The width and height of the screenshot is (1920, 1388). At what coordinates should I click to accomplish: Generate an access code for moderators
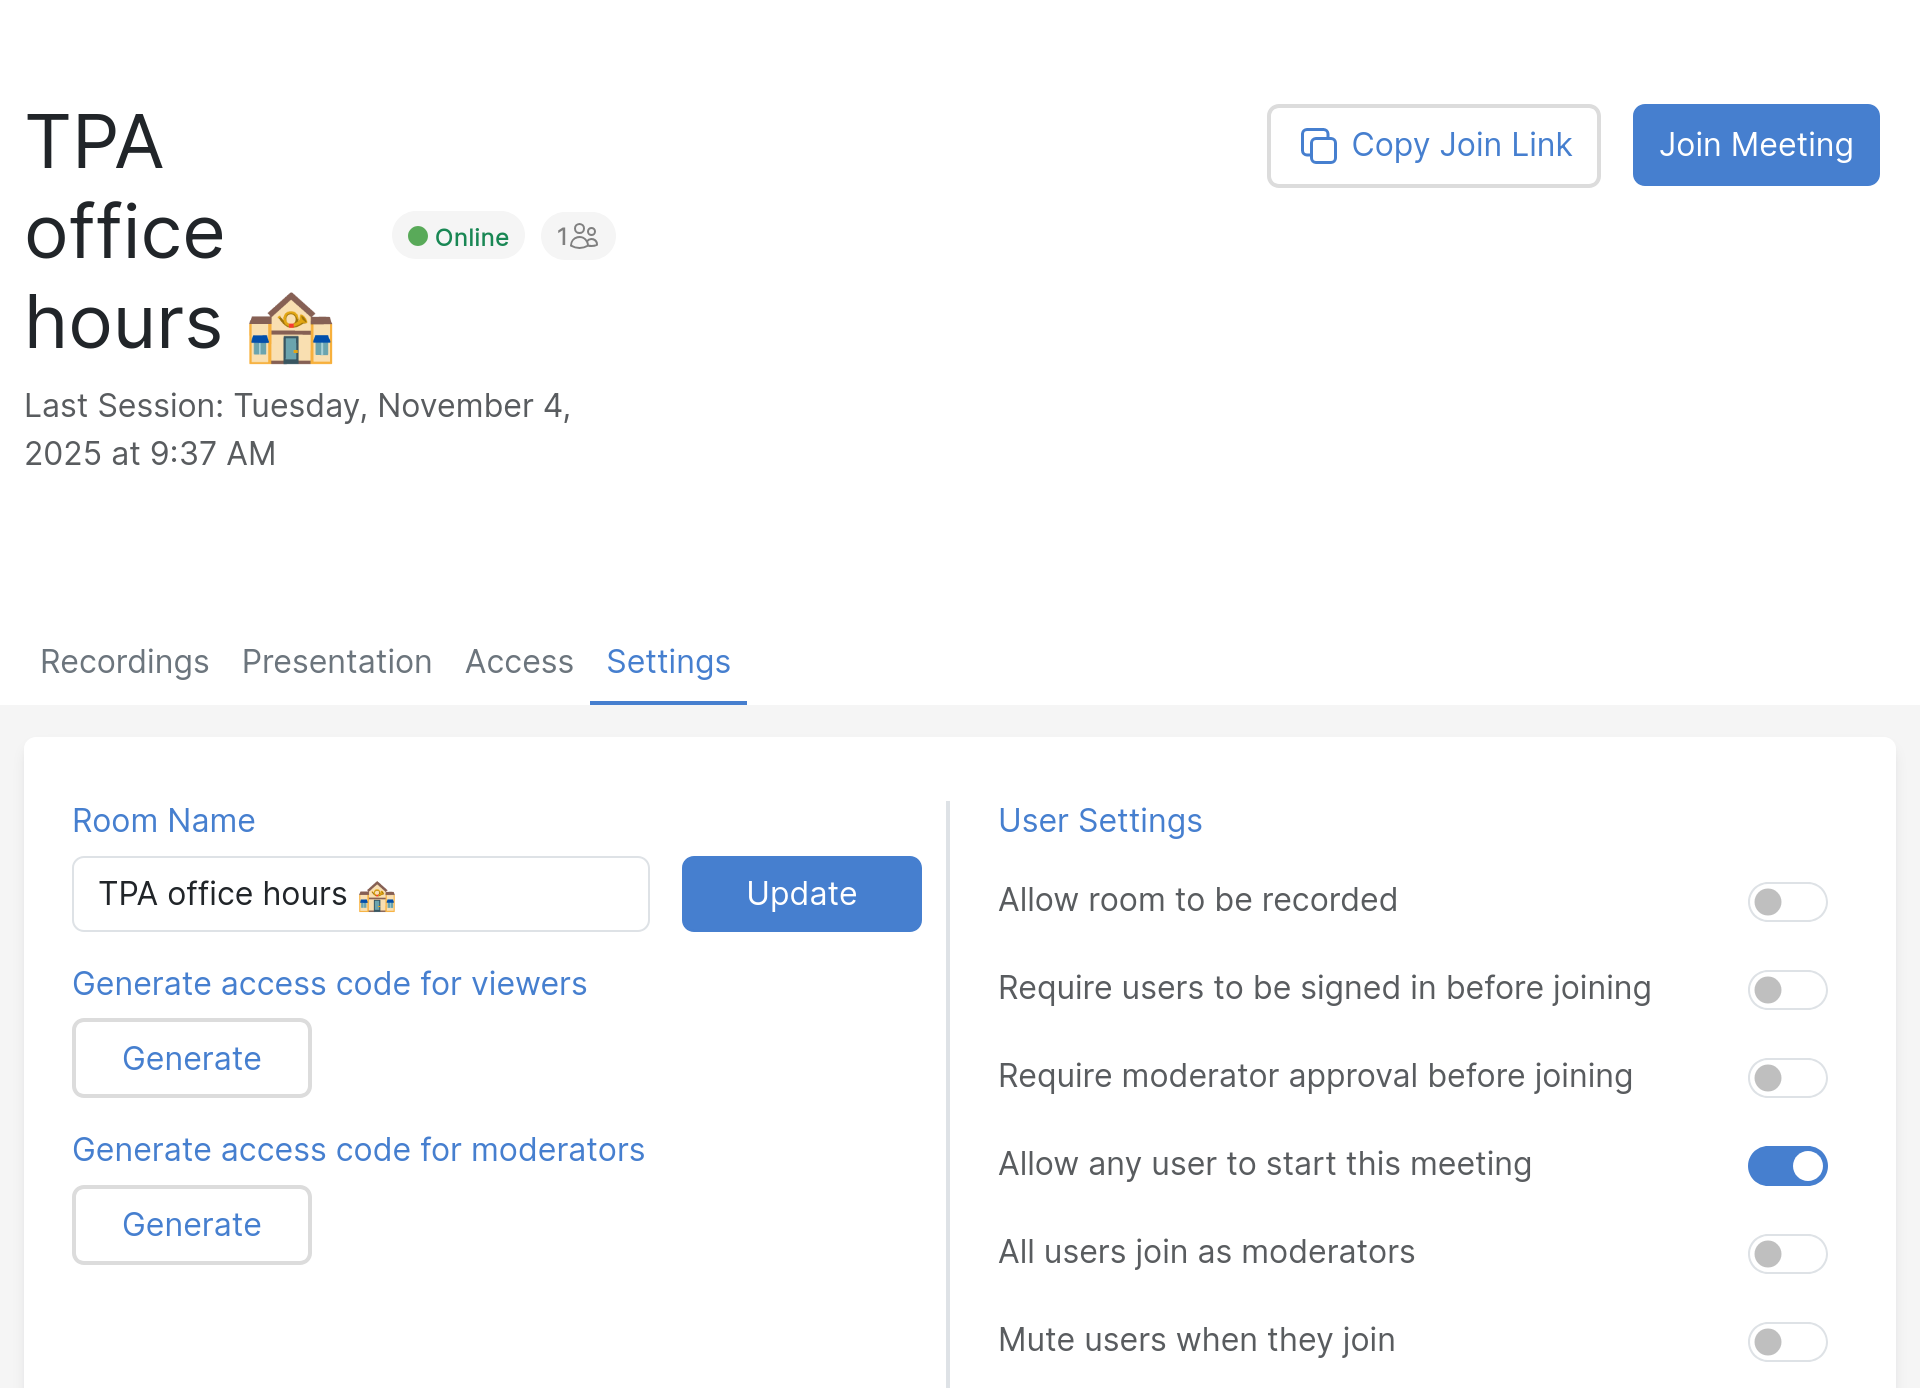pyautogui.click(x=191, y=1224)
